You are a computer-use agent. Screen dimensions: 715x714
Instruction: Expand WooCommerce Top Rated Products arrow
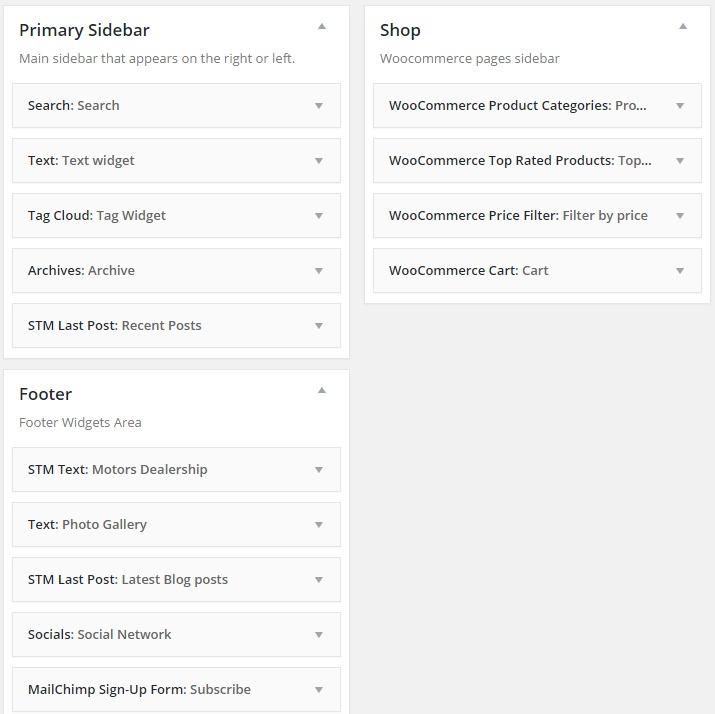click(680, 161)
